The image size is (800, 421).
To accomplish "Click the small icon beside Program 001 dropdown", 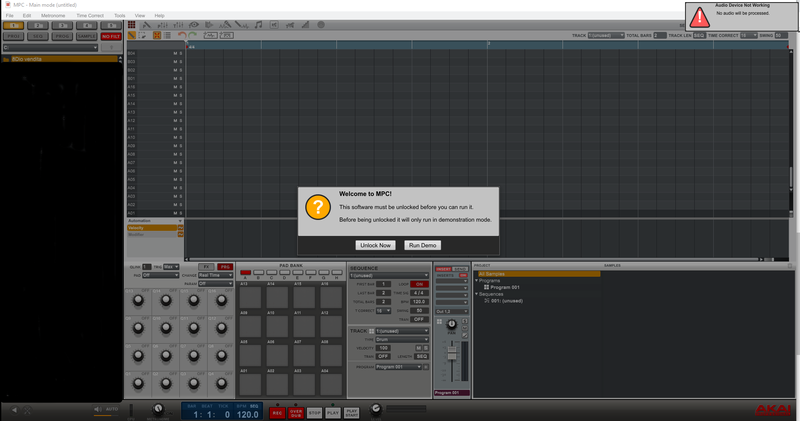I will click(x=426, y=367).
